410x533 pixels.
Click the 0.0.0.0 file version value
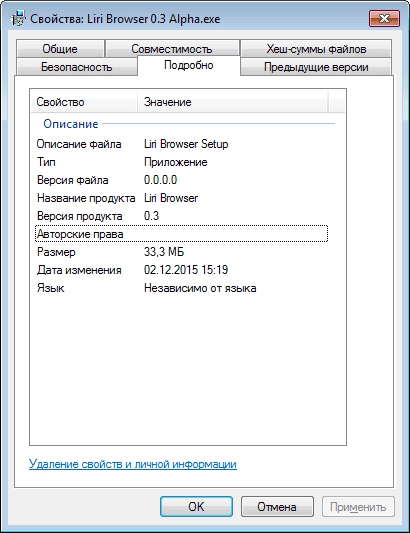pyautogui.click(x=160, y=180)
